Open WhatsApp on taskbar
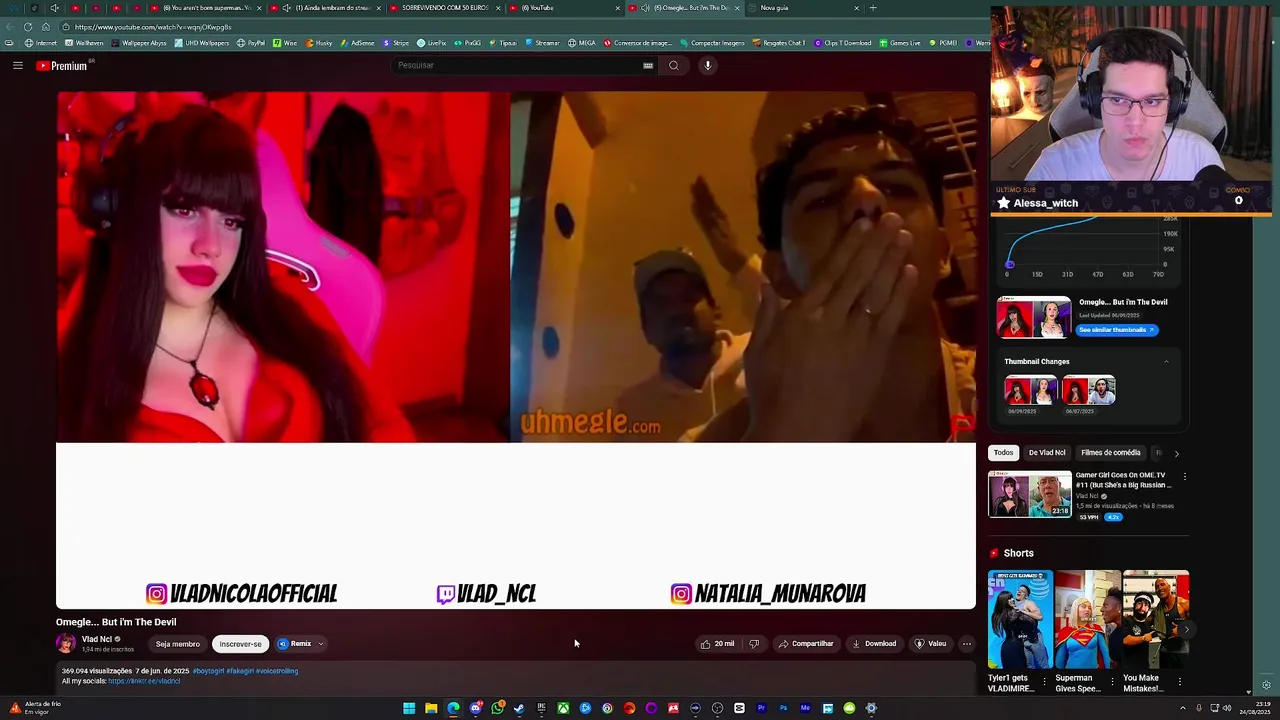The width and height of the screenshot is (1280, 720). coord(497,708)
